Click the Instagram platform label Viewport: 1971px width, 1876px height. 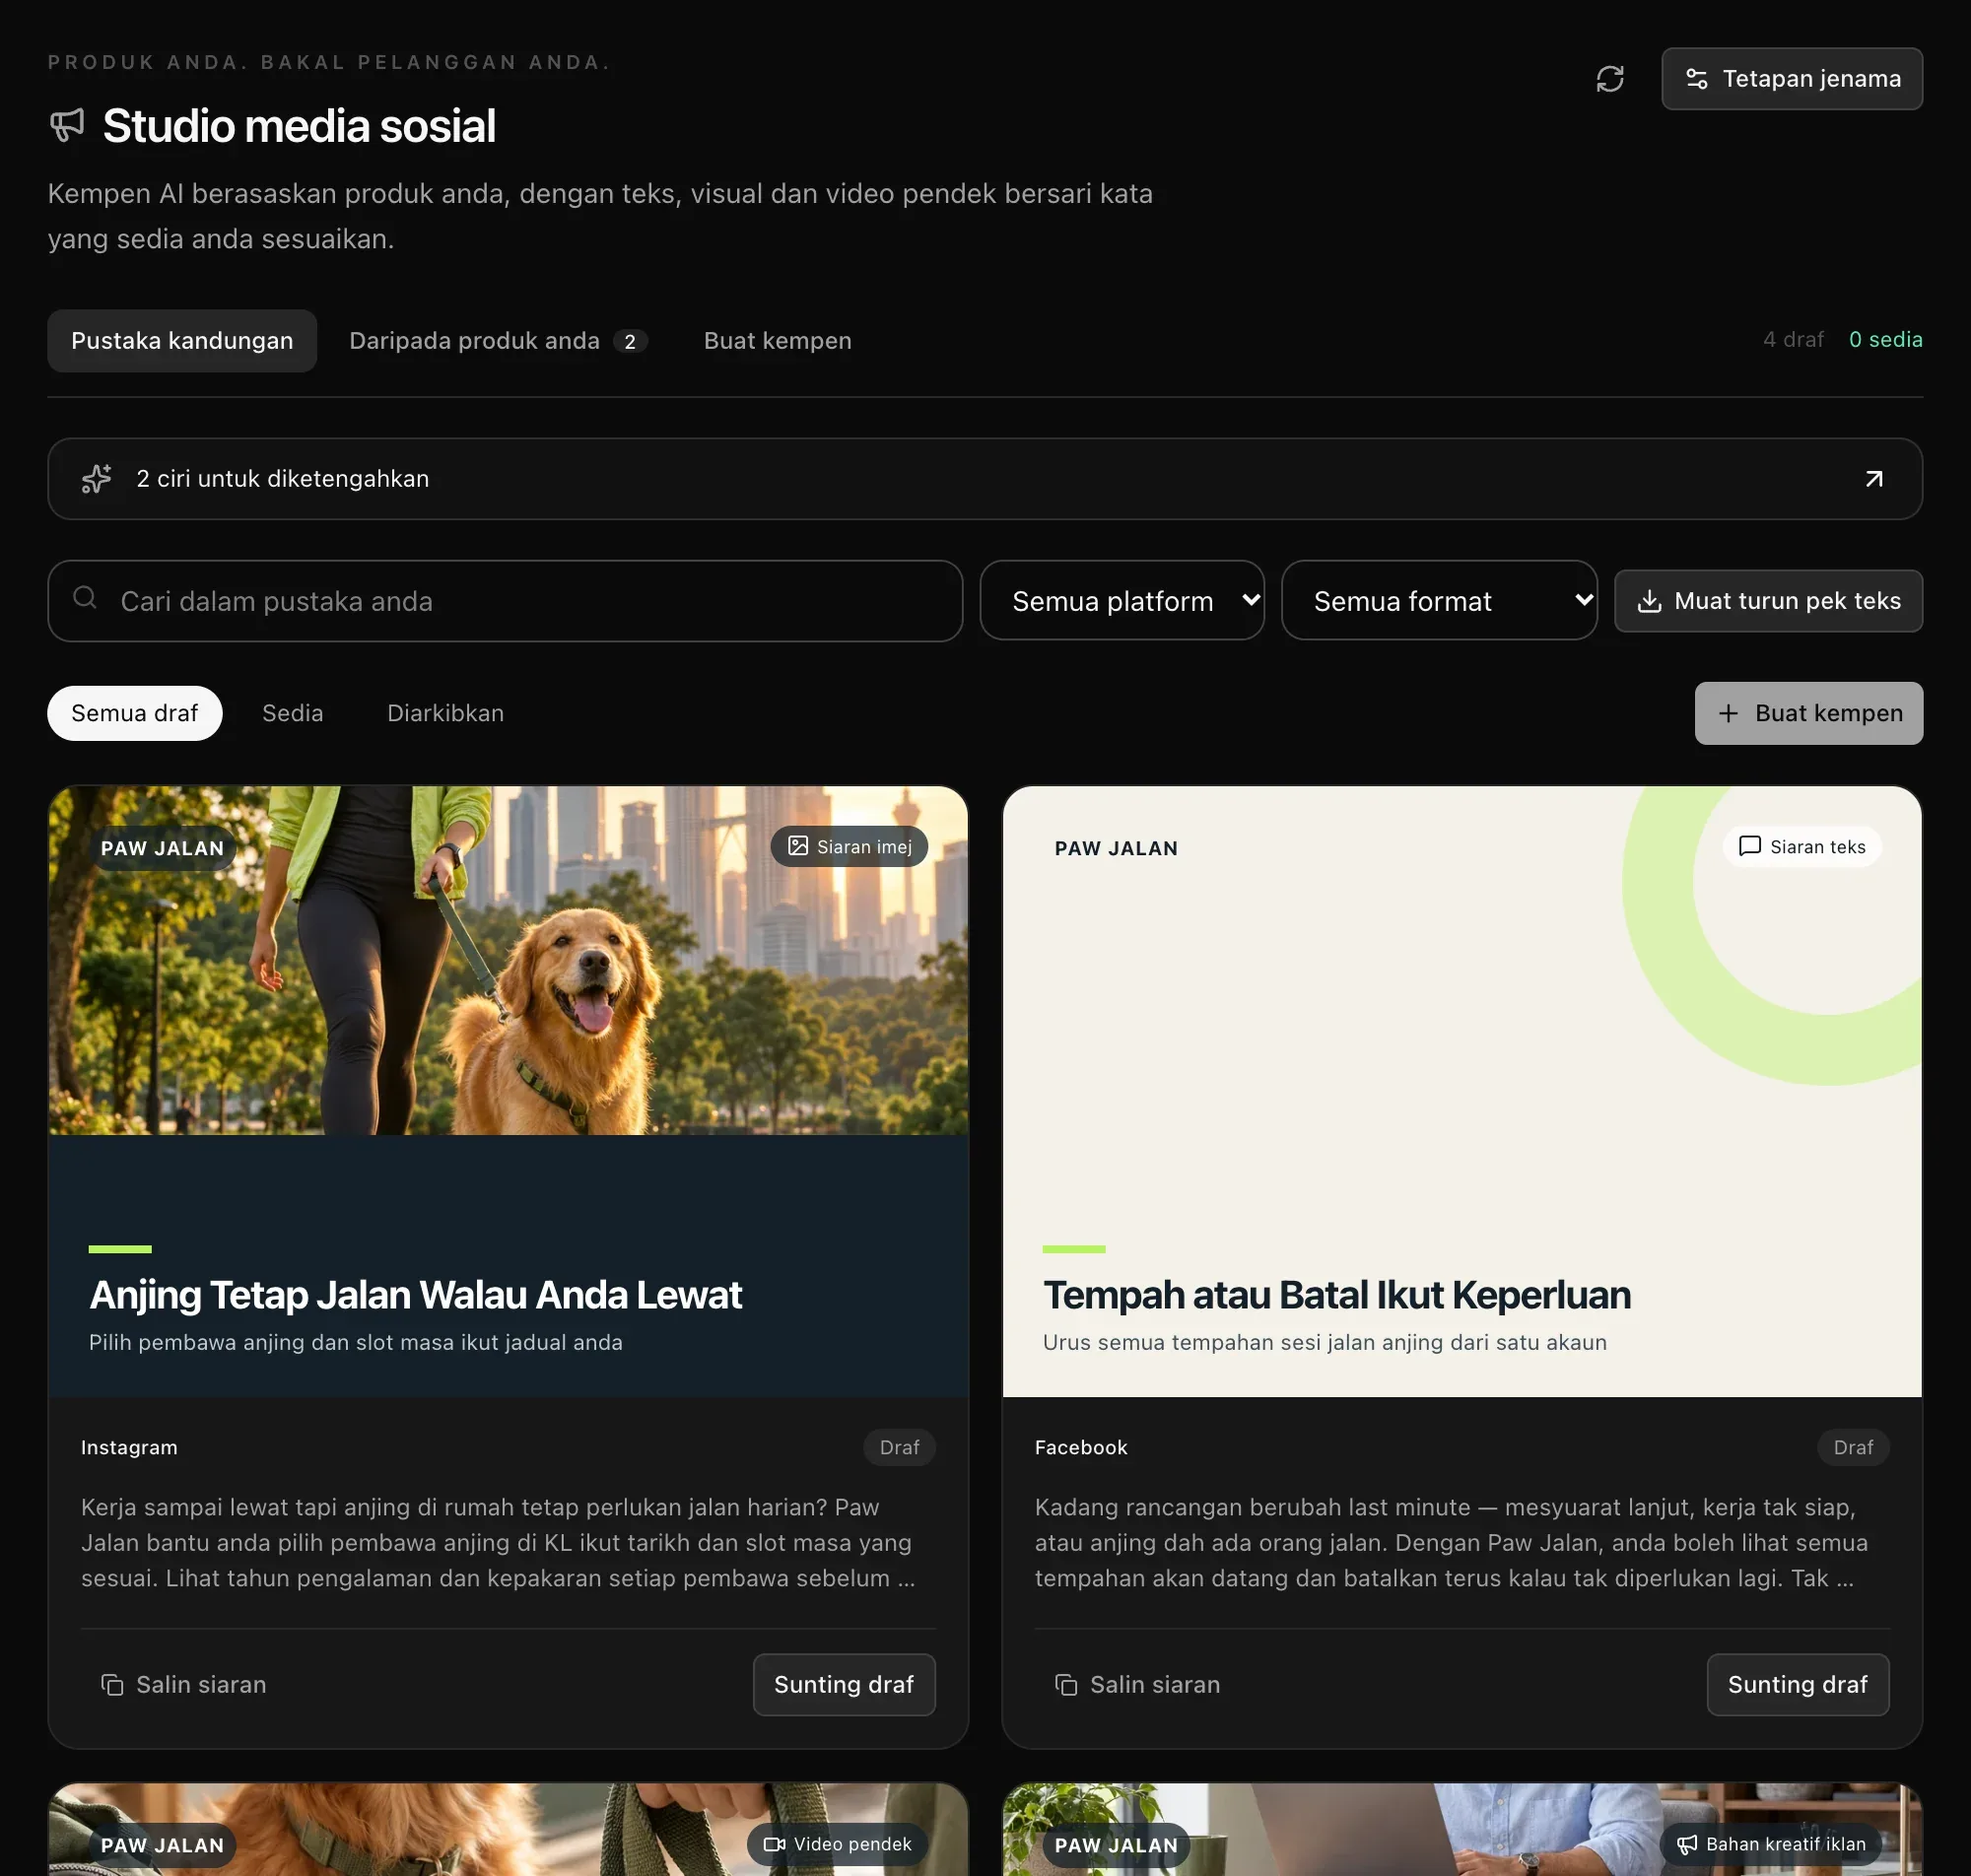(x=129, y=1447)
